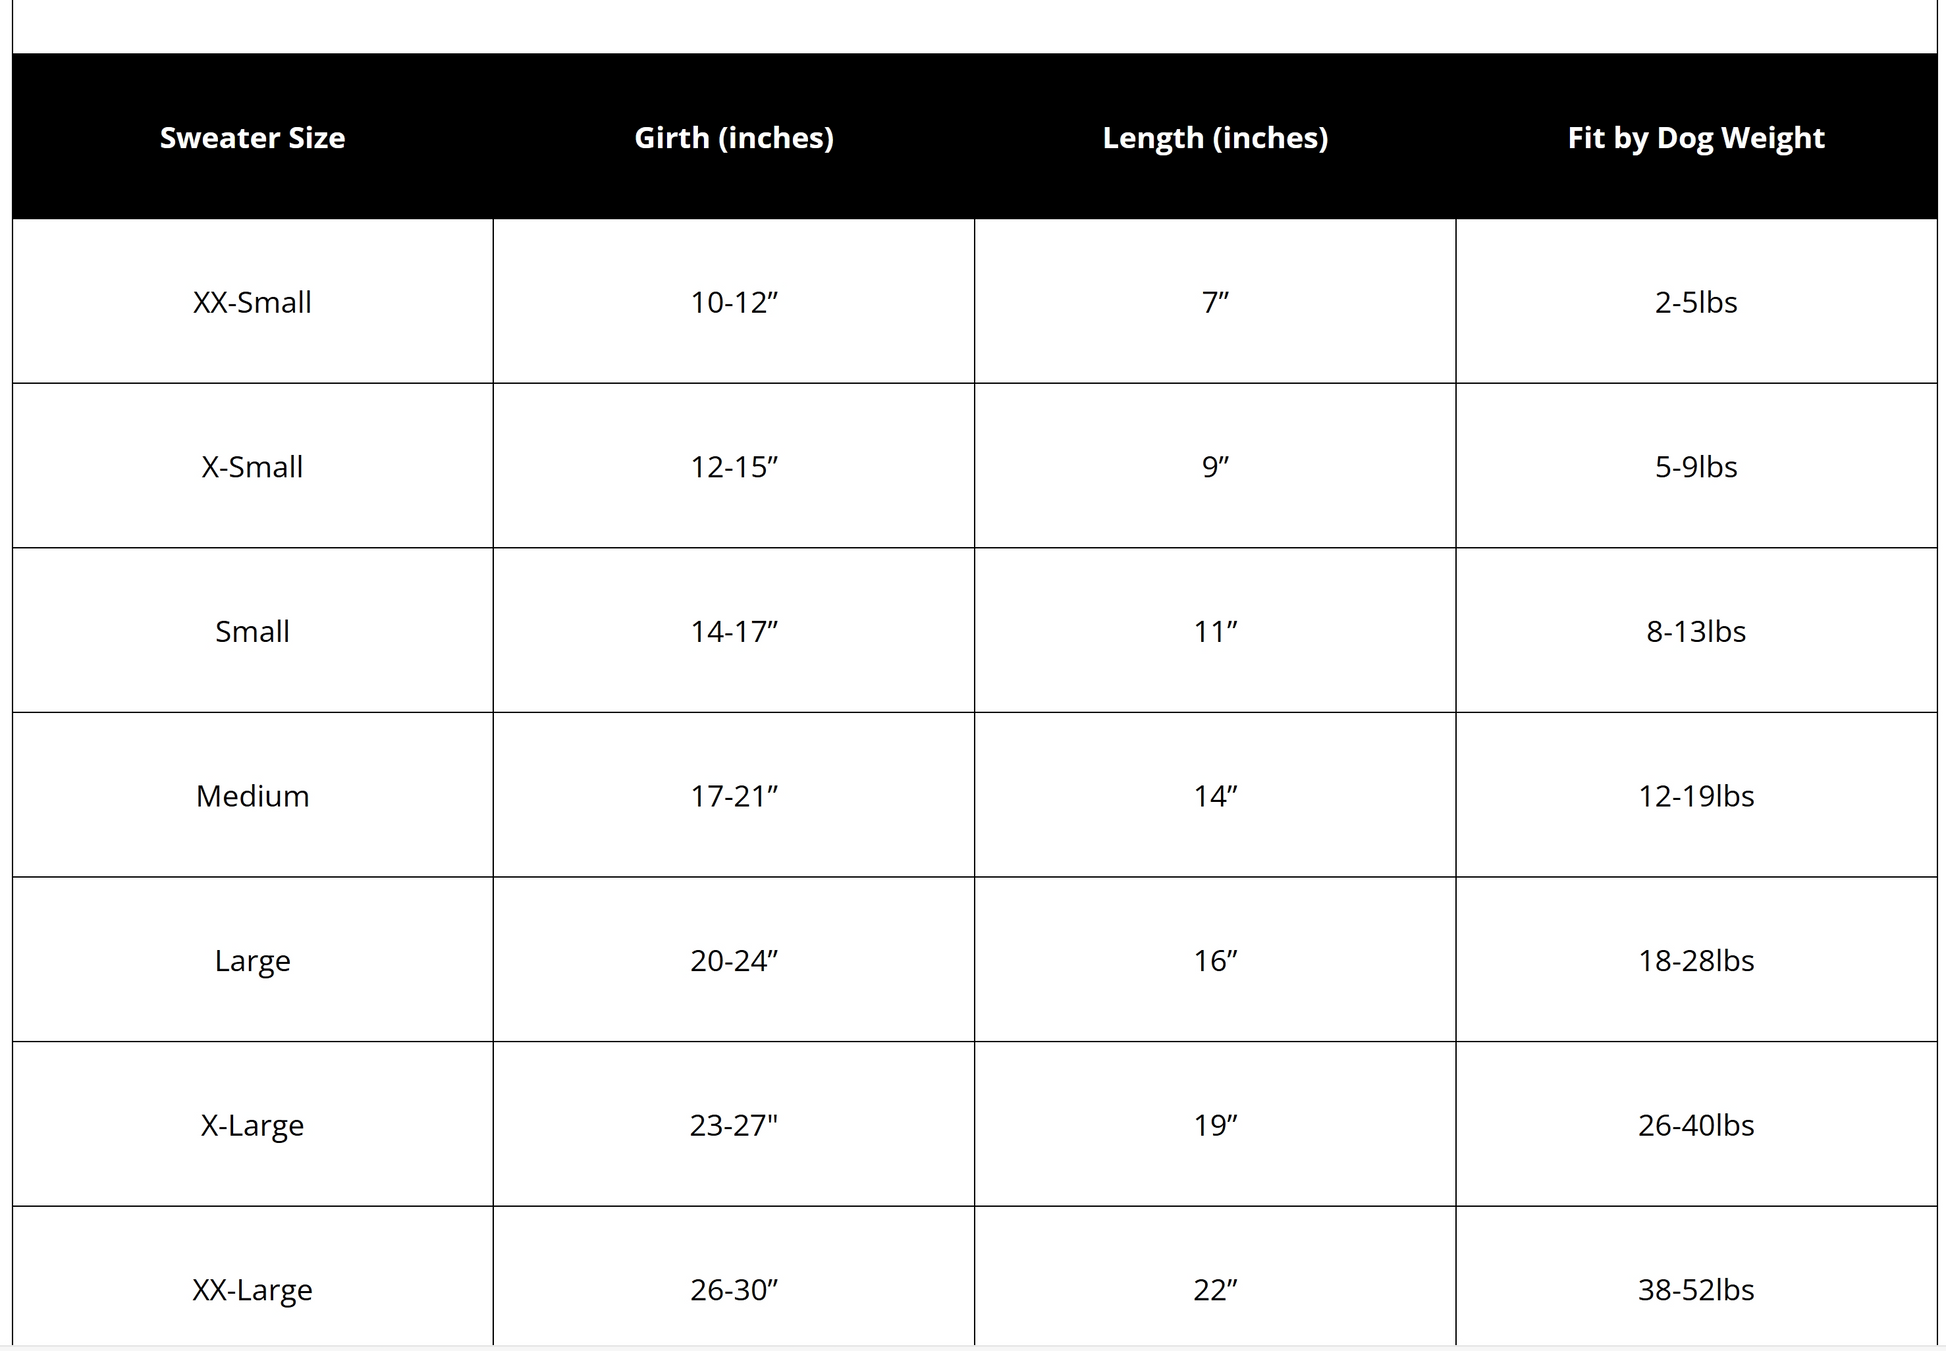Click the 16" length value

[x=1215, y=961]
